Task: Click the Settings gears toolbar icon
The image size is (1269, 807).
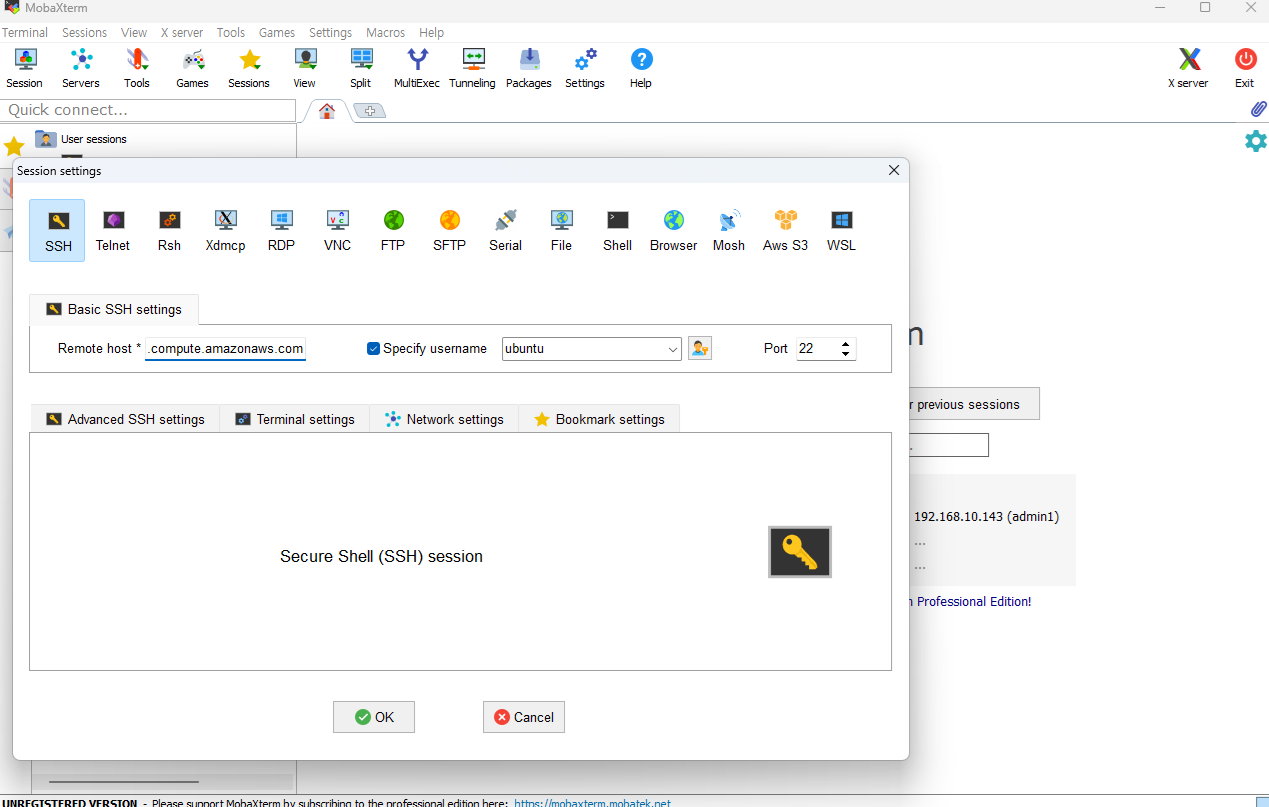Action: point(585,68)
